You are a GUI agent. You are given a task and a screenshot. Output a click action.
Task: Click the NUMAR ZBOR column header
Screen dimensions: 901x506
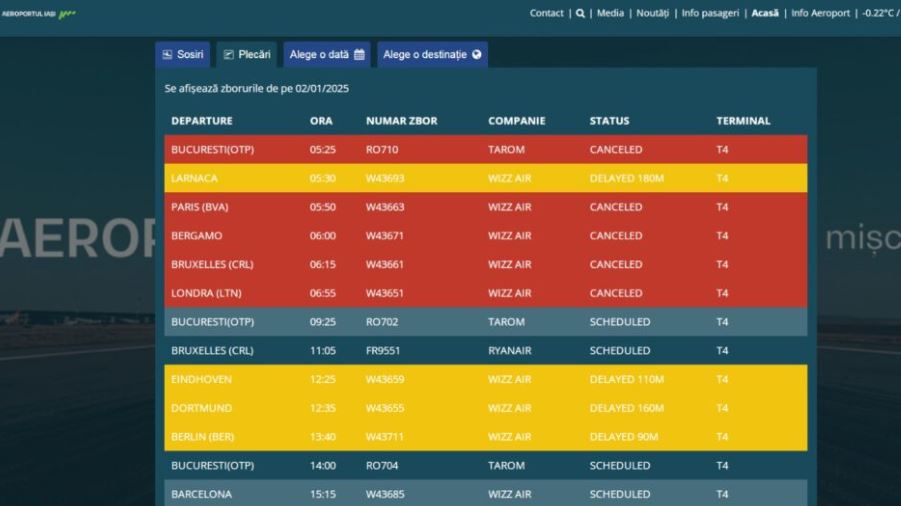[x=402, y=121]
